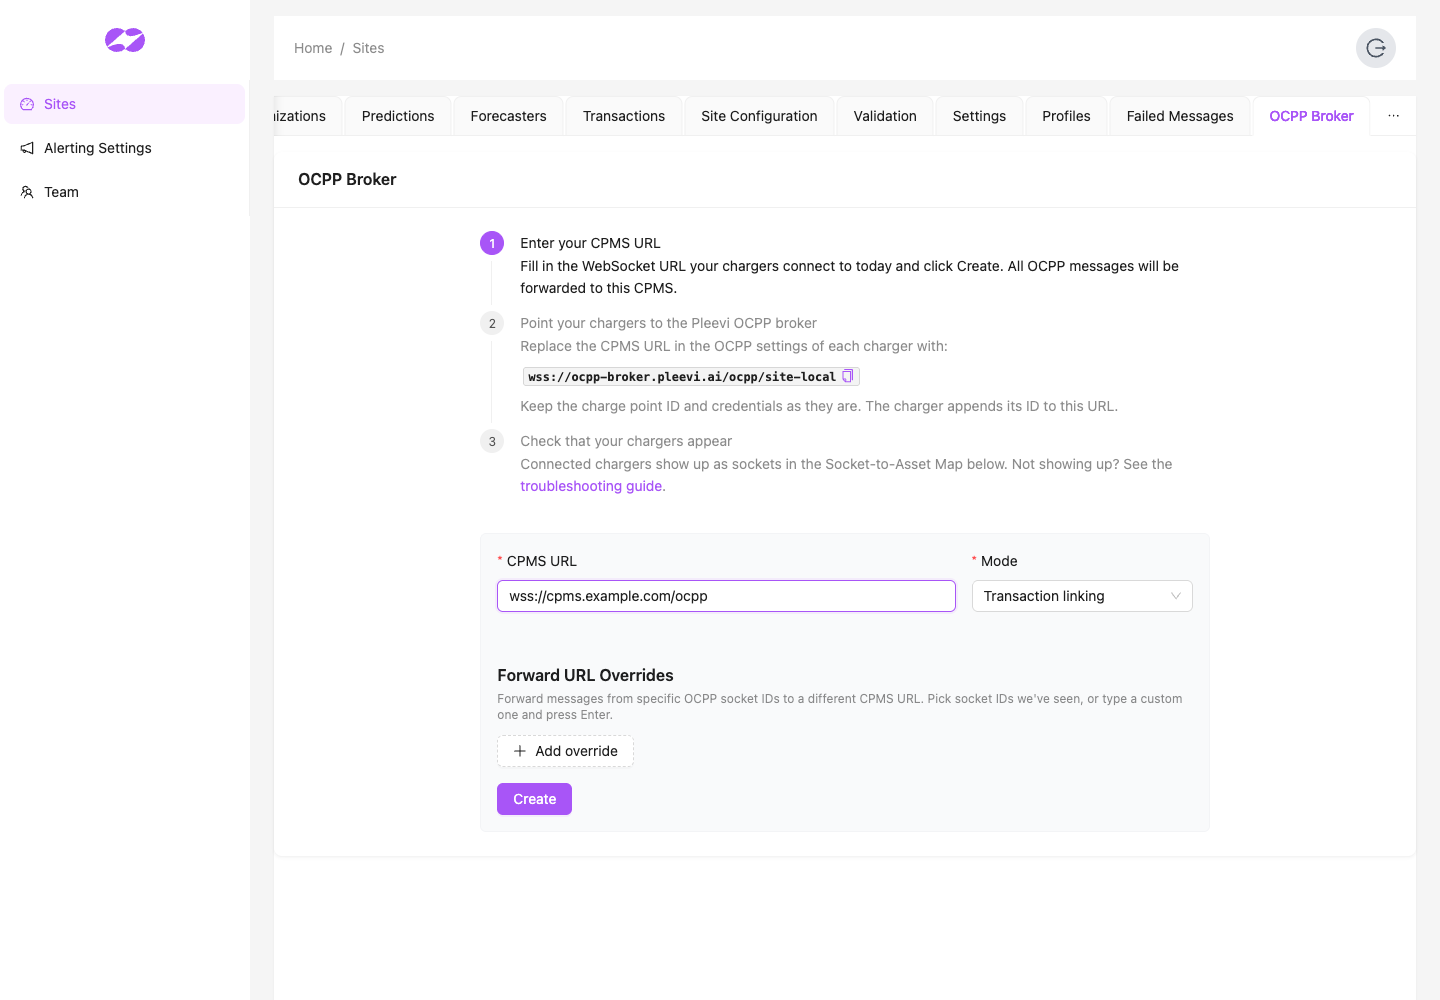The image size is (1440, 1000).
Task: Copy the OCPP broker WebSocket URL
Action: (x=848, y=376)
